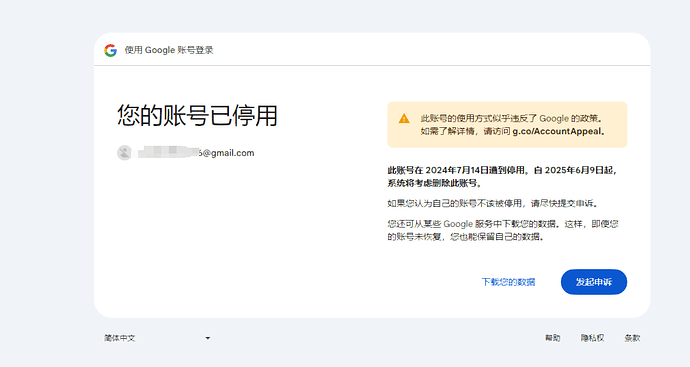Expand the language dropdown arrow
The width and height of the screenshot is (690, 367).
tap(208, 338)
